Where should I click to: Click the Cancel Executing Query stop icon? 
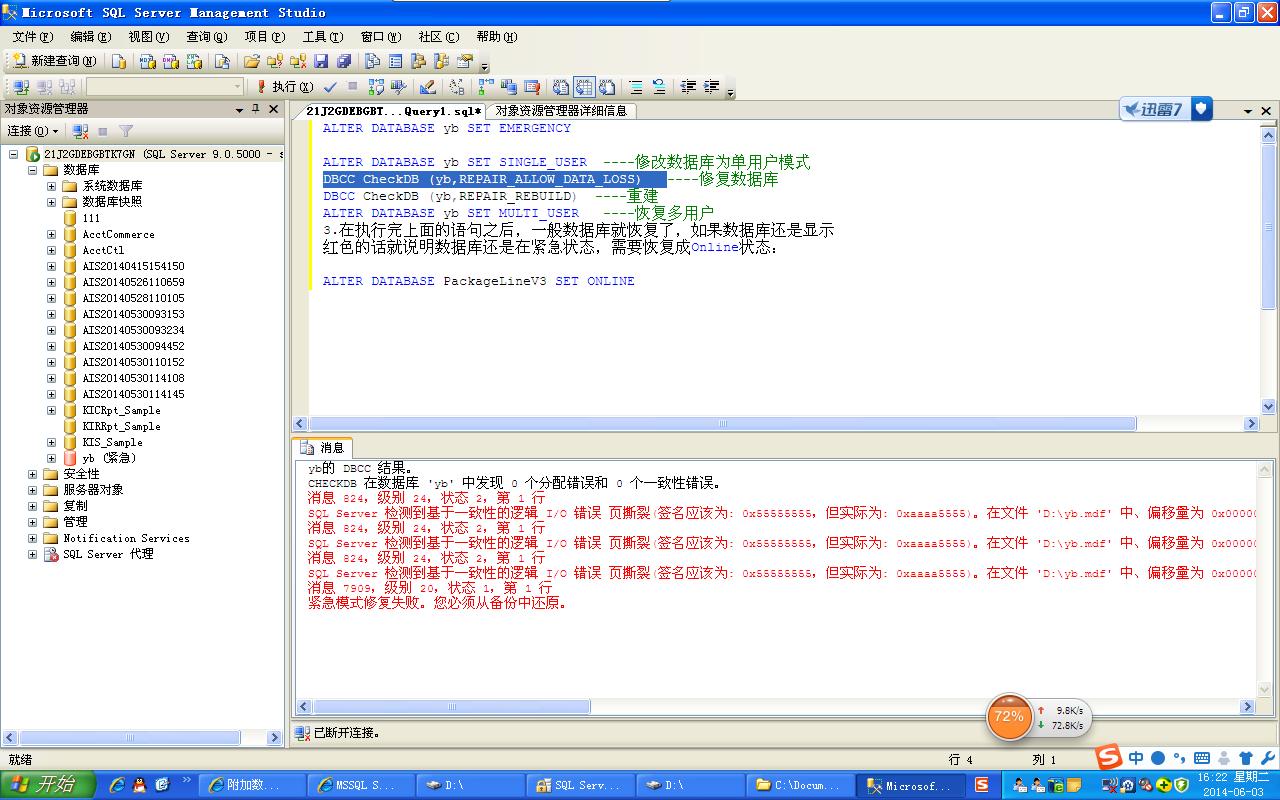353,87
